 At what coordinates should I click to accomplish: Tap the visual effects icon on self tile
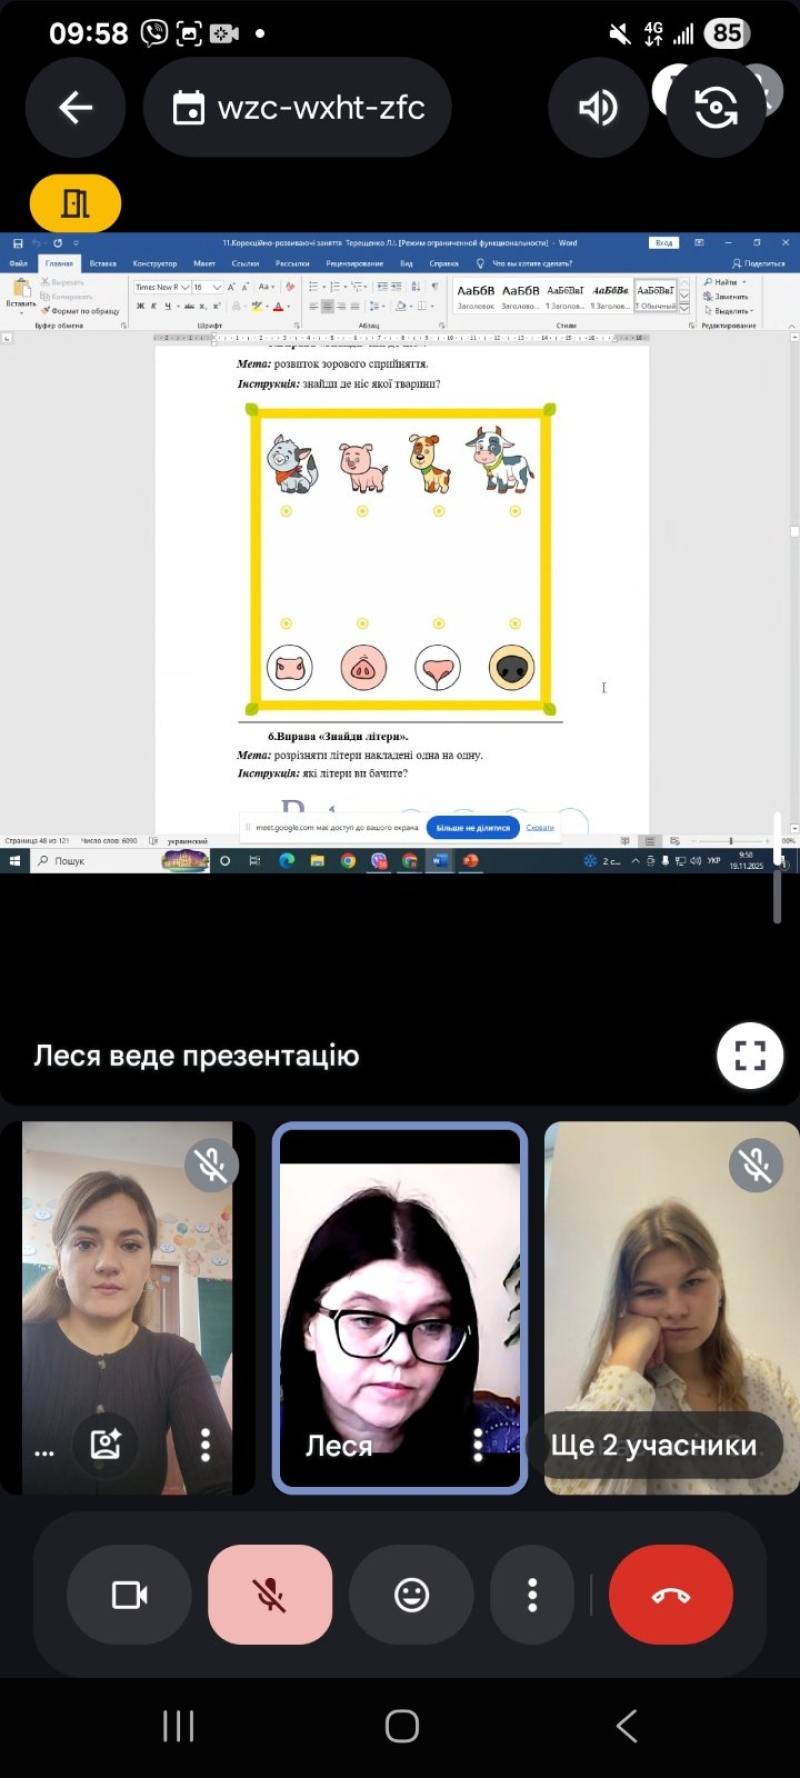pos(106,1443)
